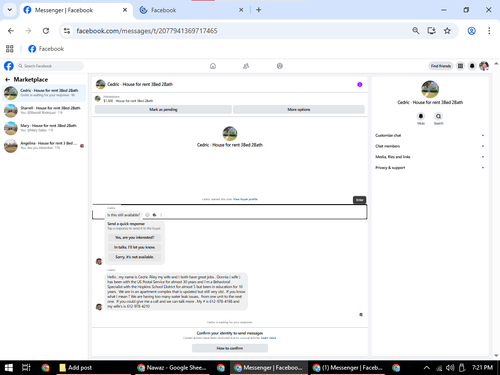Screen dimensions: 500x375
Task: Open the Chrome profile icon
Action: coord(471,31)
